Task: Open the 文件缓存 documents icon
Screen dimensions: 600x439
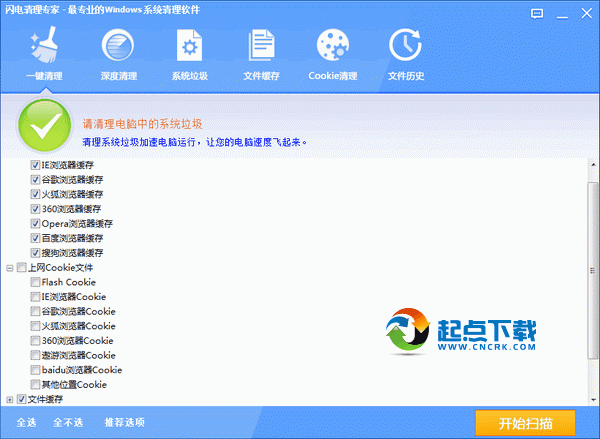Action: coord(261,45)
